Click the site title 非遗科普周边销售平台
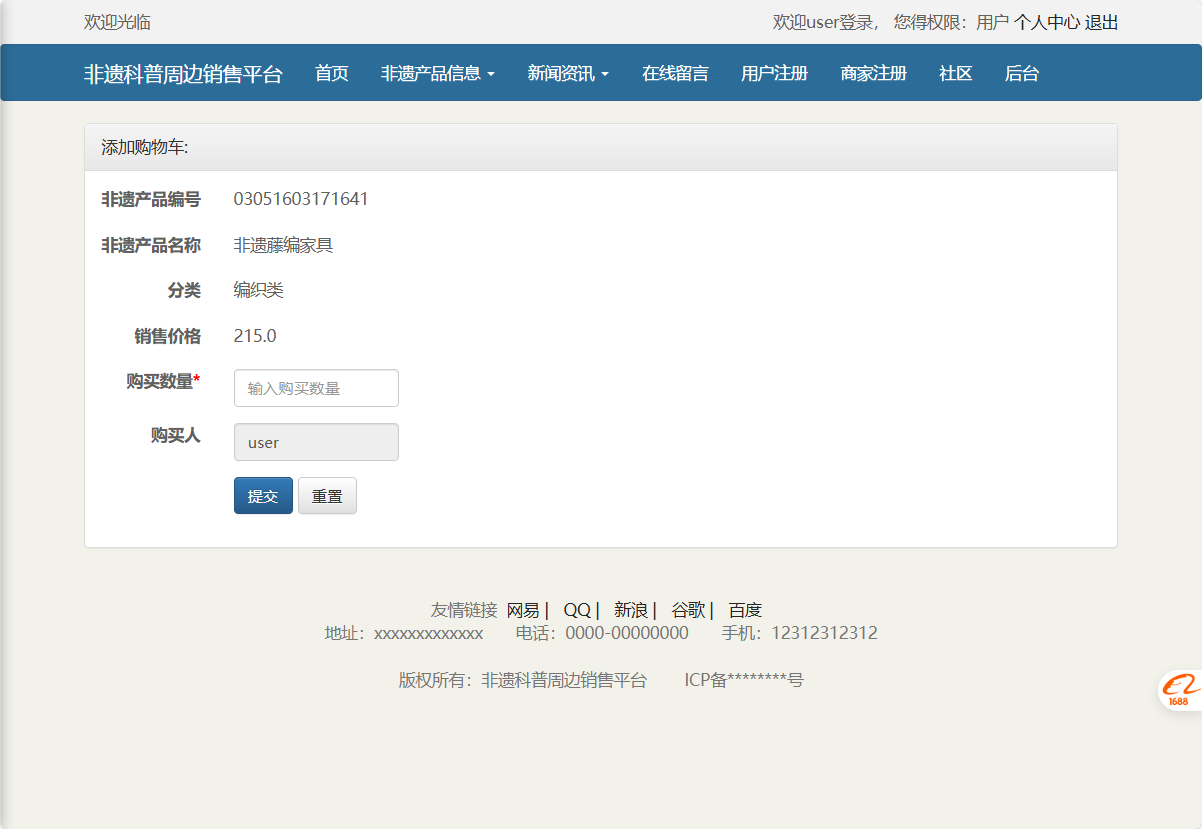 pyautogui.click(x=183, y=72)
